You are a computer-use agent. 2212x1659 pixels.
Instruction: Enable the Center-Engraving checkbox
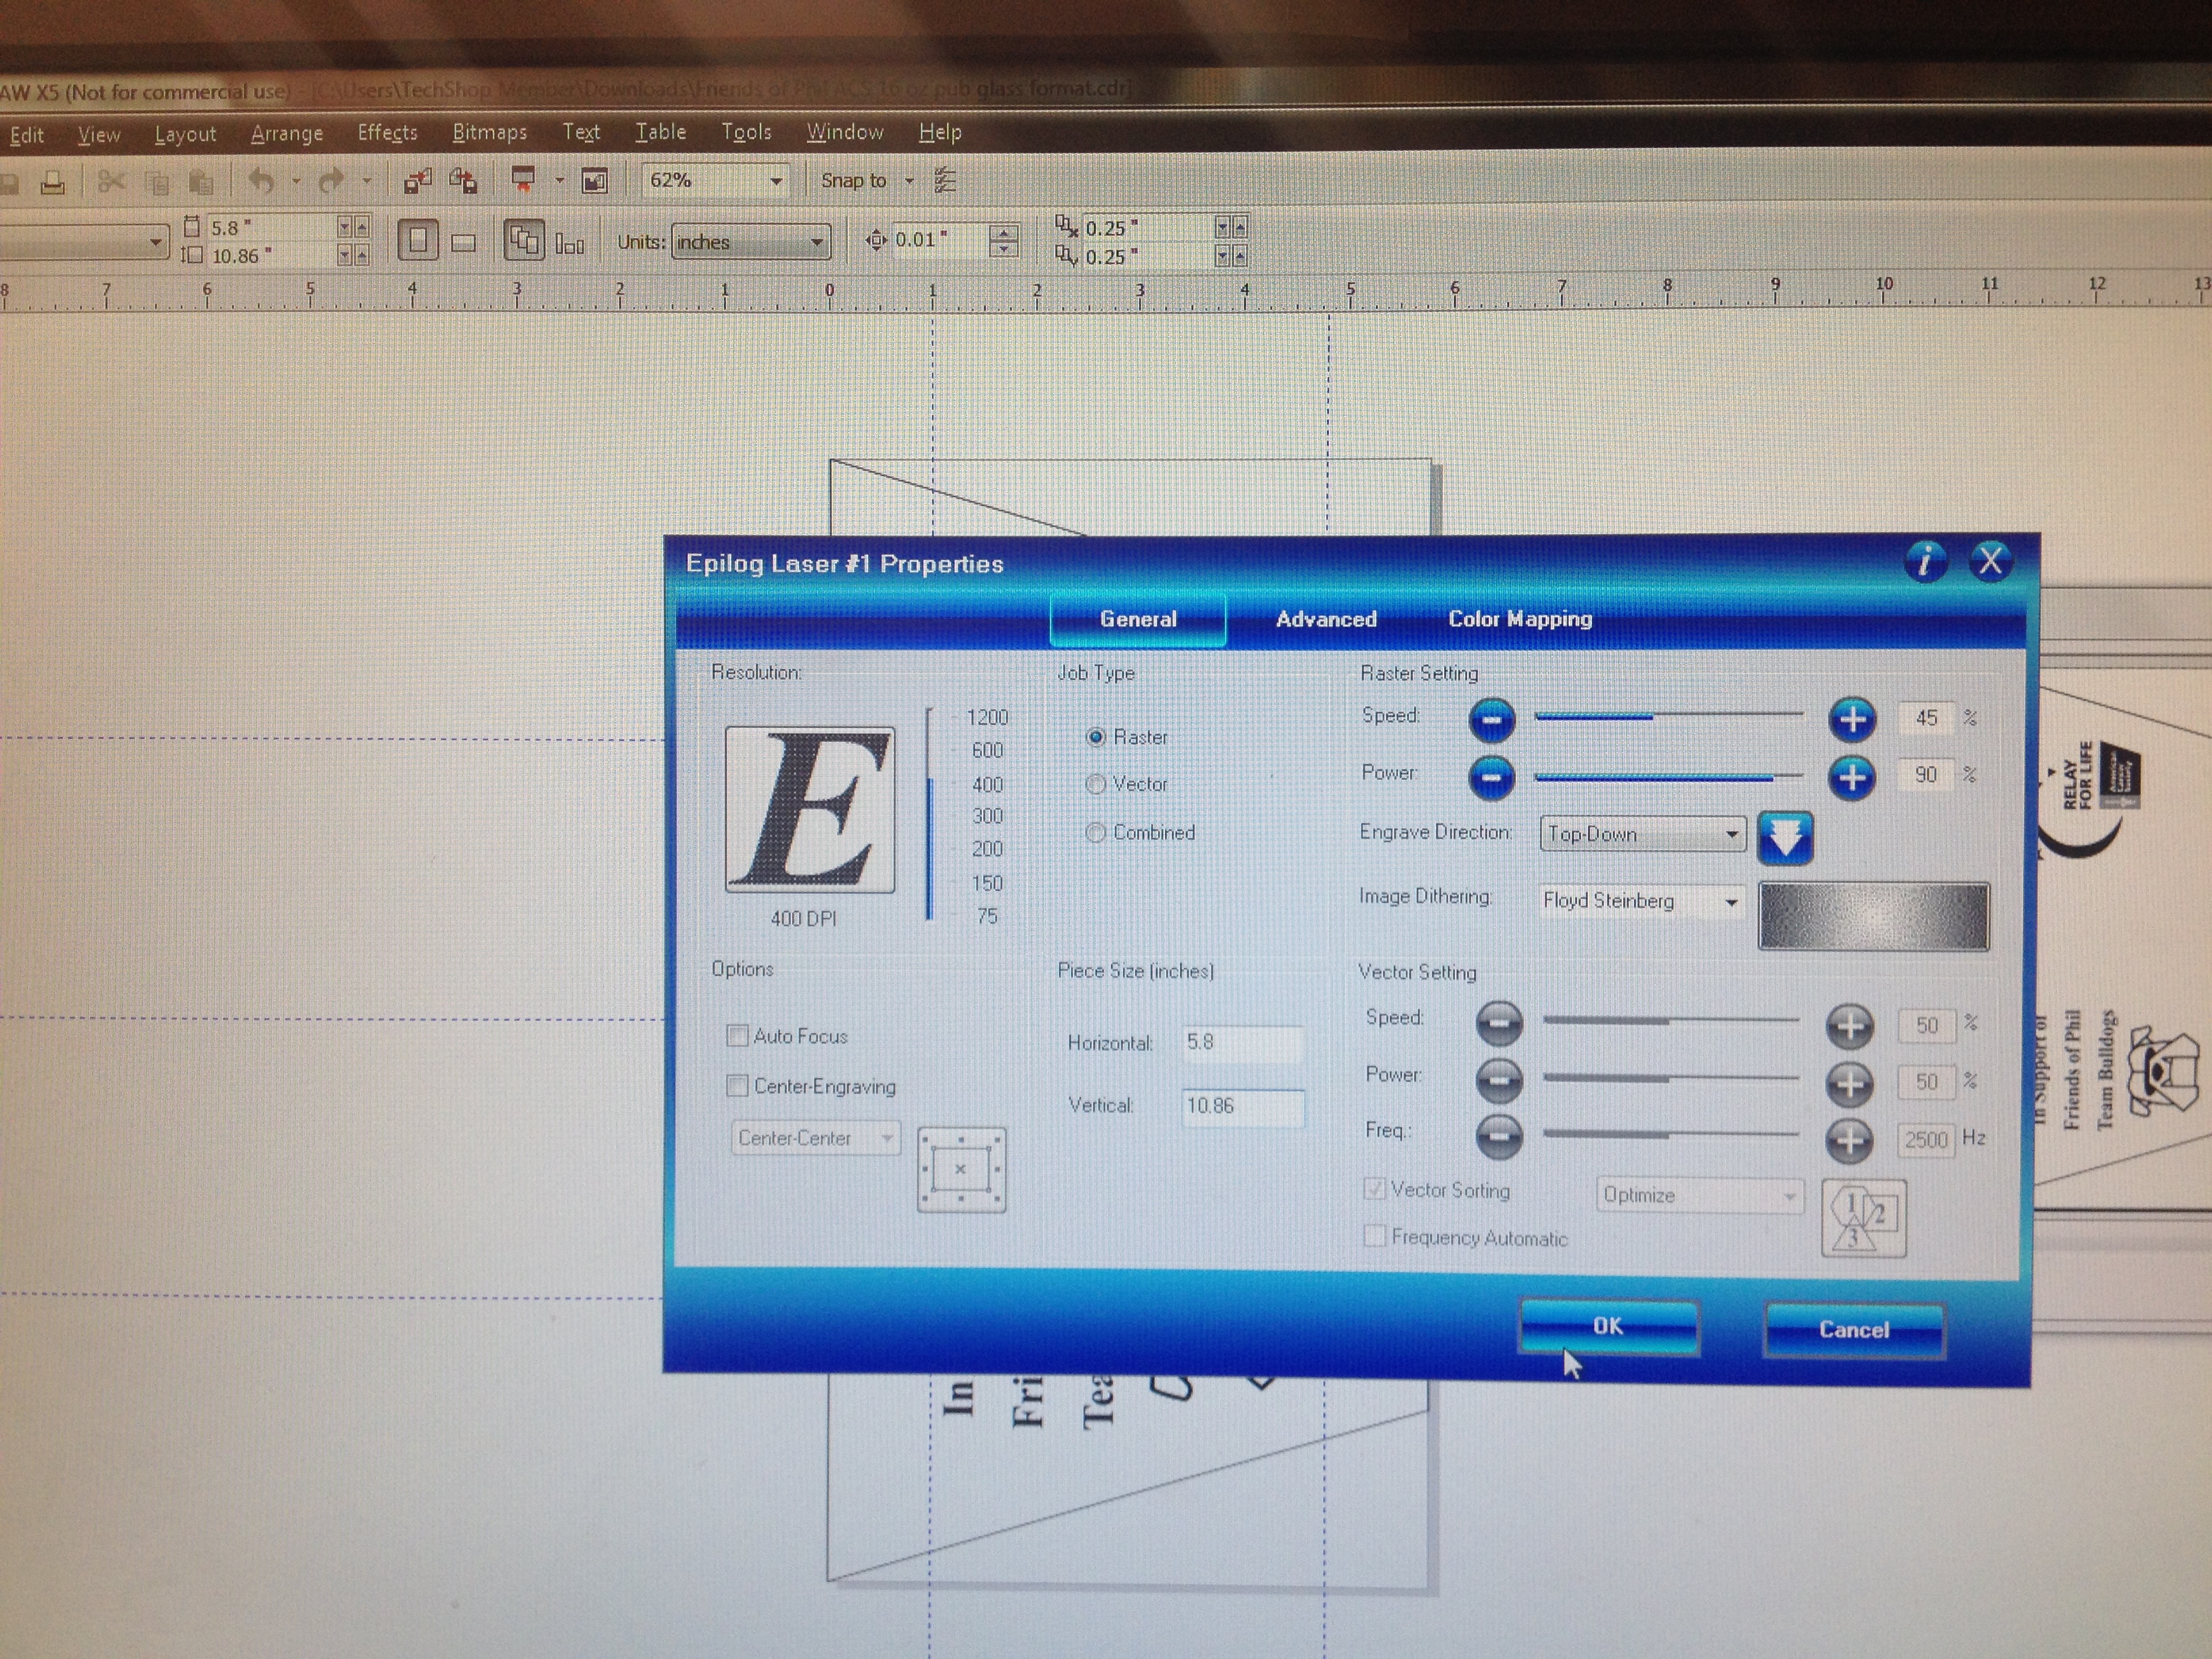pos(737,1085)
